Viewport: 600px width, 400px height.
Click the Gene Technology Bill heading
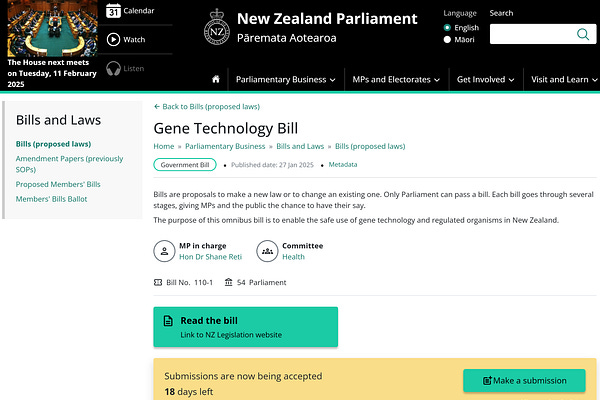(225, 128)
